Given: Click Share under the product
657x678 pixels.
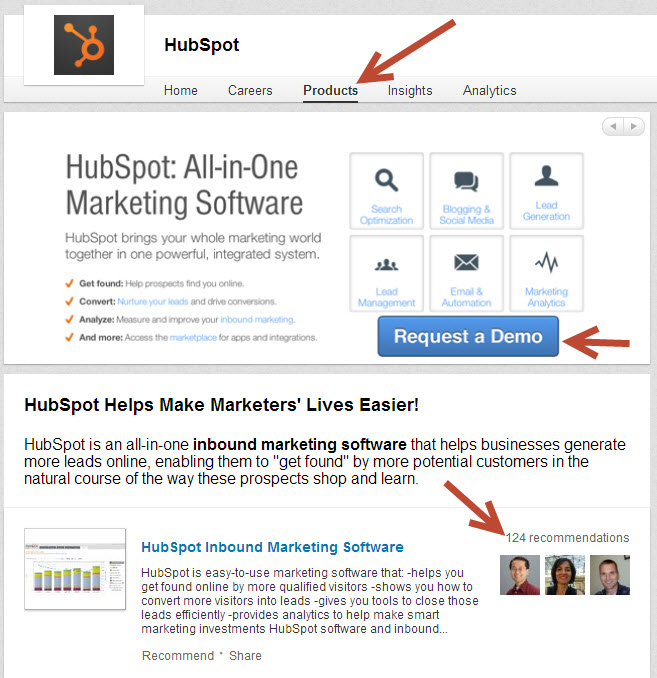Looking at the screenshot, I should point(245,656).
